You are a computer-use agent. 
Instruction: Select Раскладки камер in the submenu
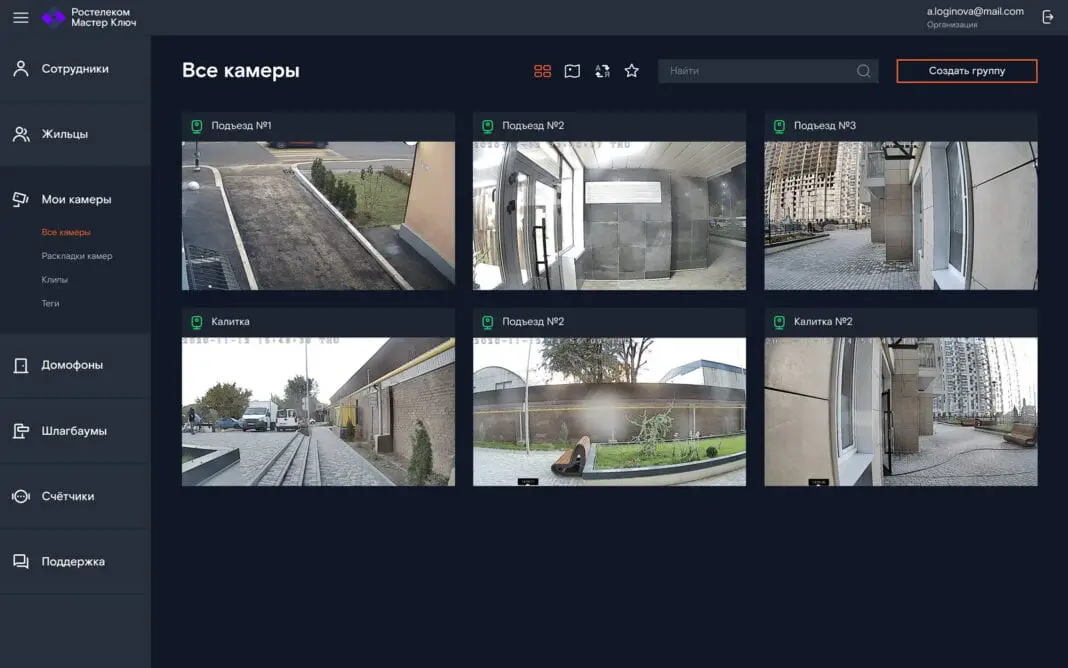tap(76, 256)
